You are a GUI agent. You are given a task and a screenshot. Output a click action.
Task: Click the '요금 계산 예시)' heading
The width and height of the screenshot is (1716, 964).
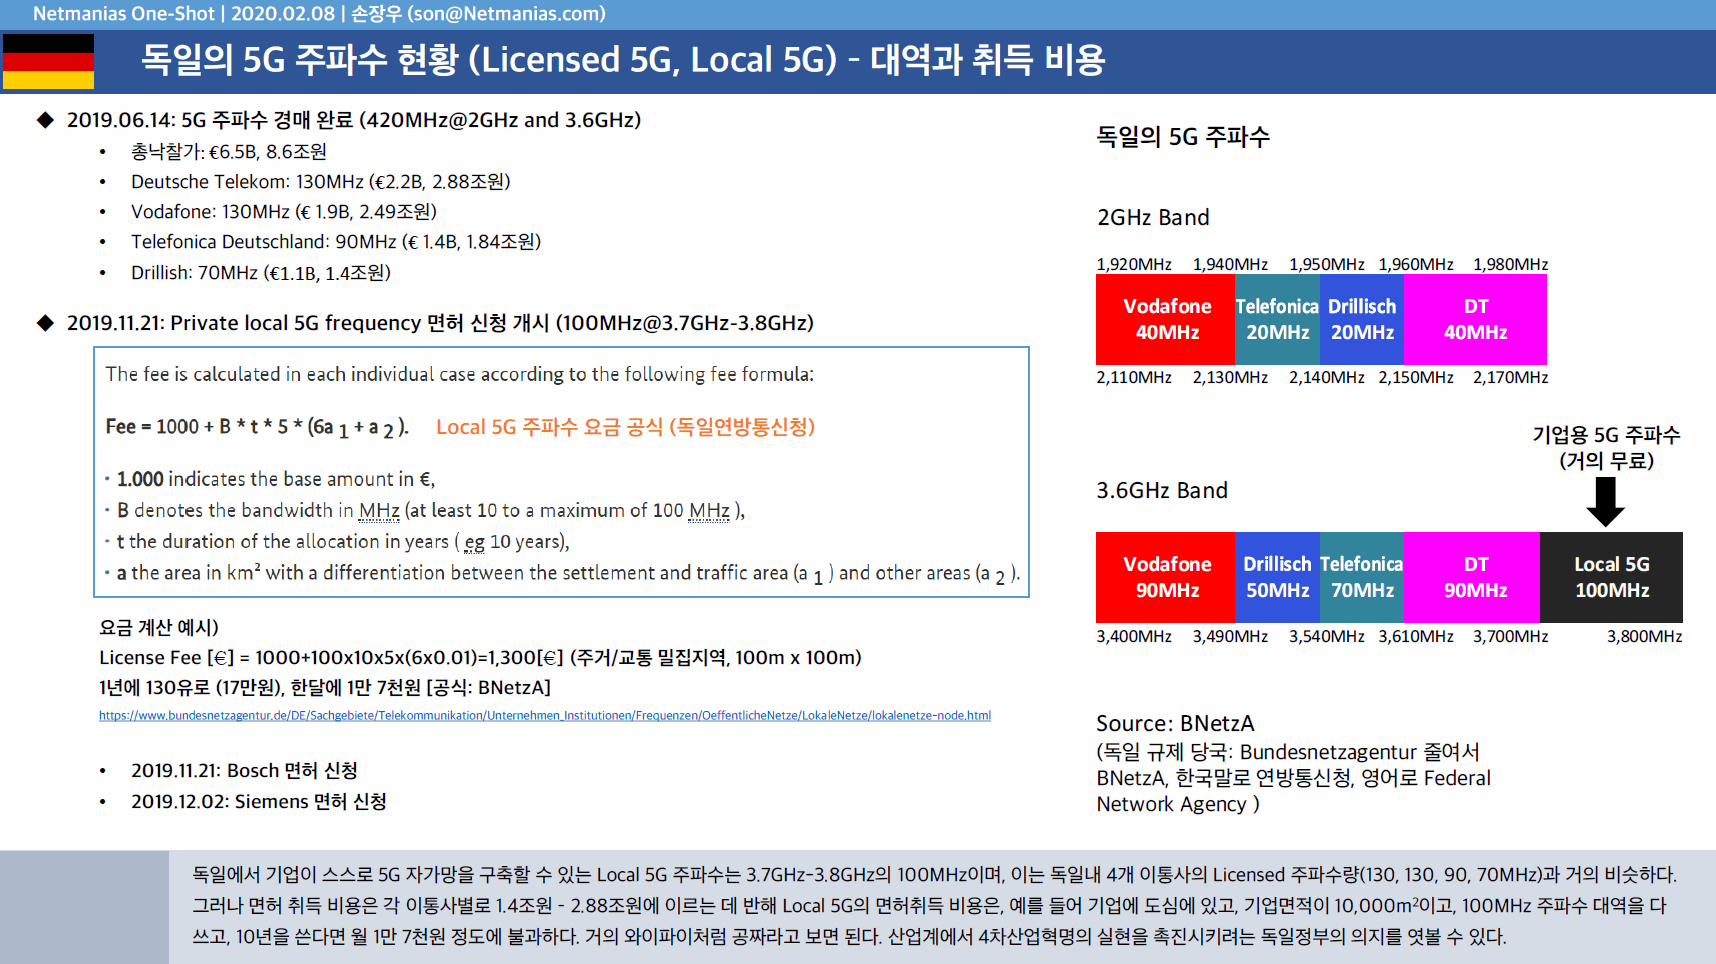tap(159, 628)
